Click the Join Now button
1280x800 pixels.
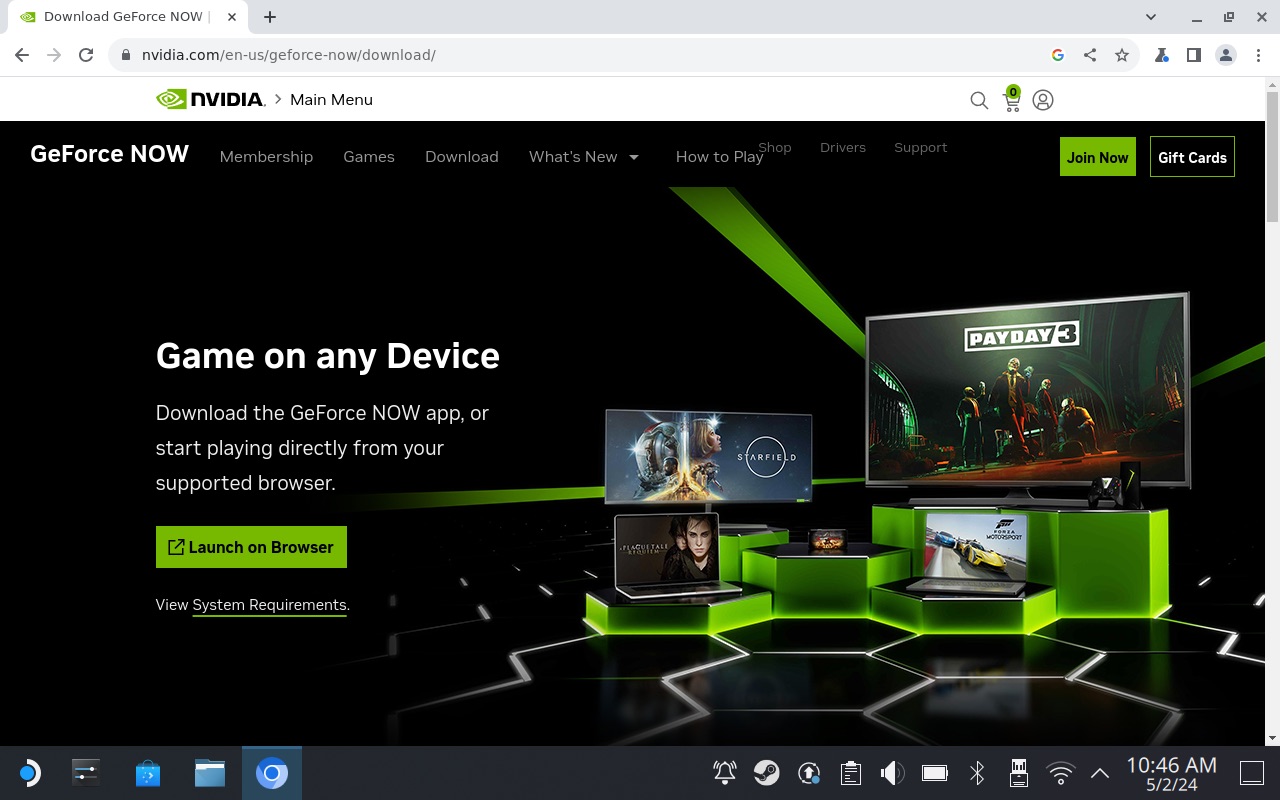coord(1098,157)
